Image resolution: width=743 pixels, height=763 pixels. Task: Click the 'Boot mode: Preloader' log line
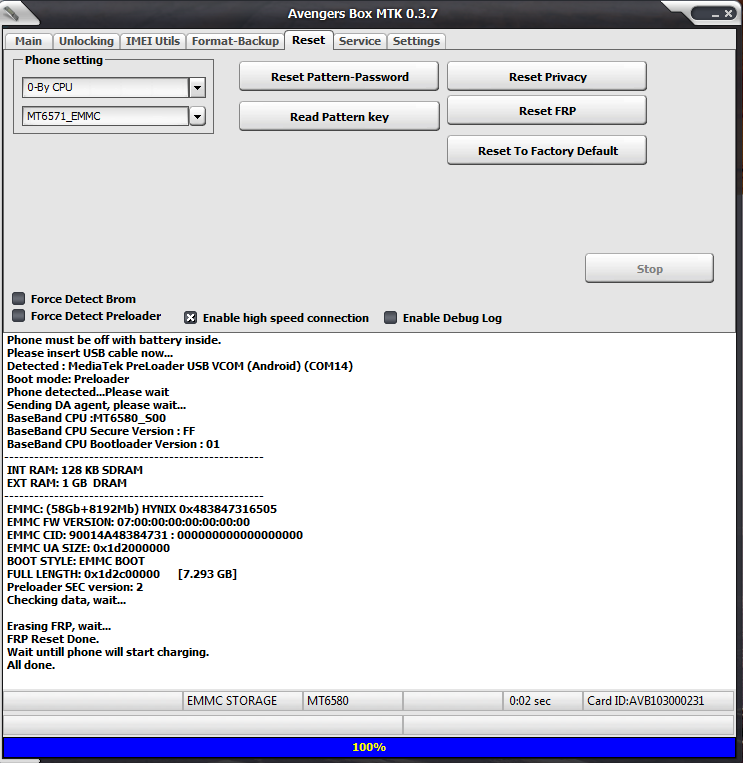[x=68, y=379]
